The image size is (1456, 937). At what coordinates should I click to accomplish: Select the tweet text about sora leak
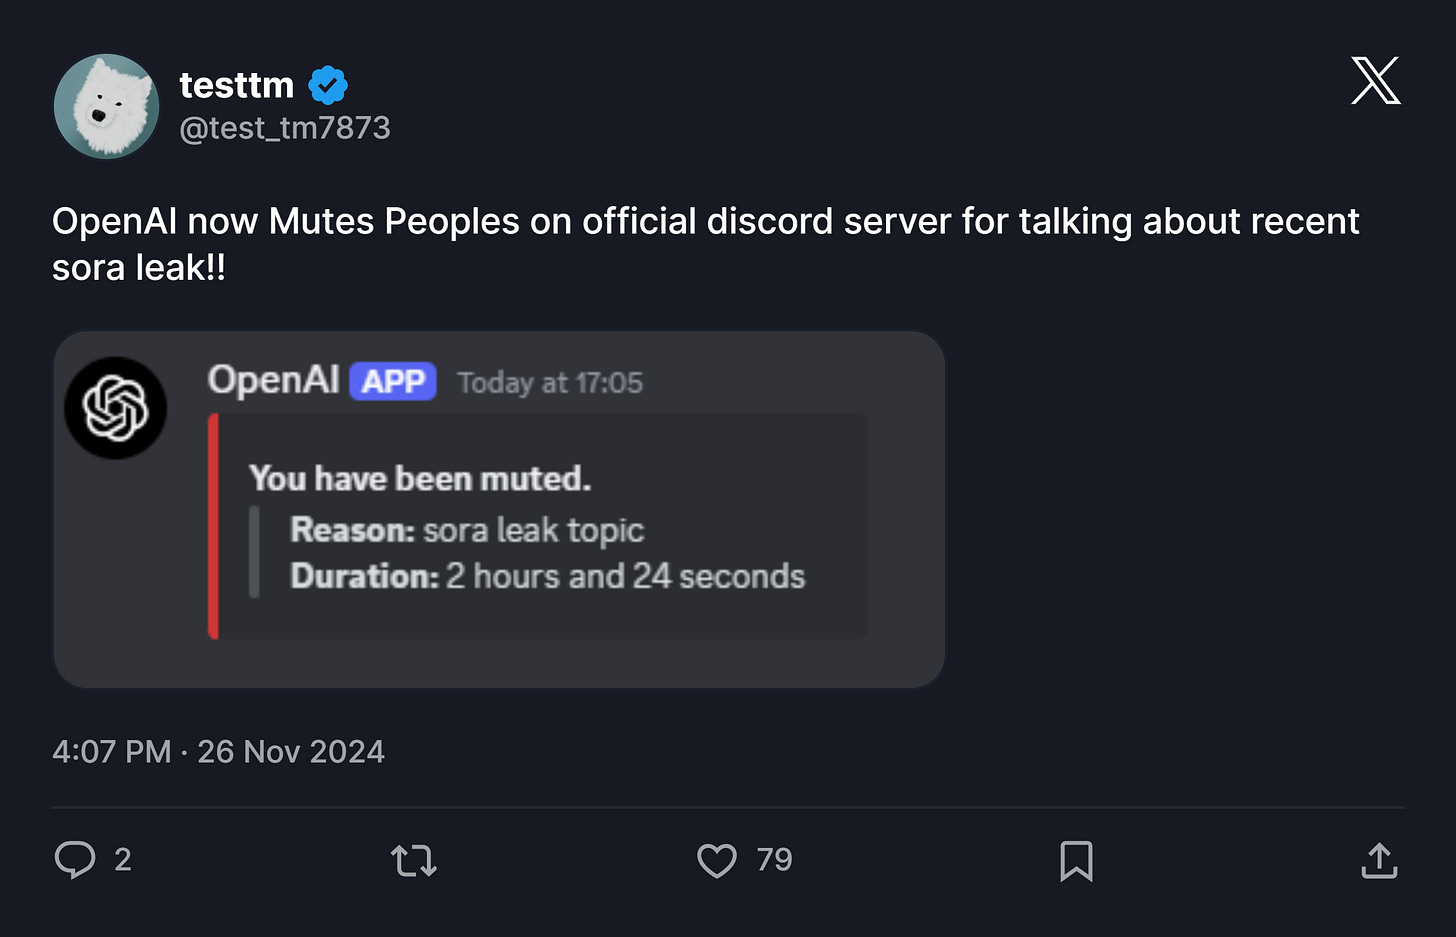pyautogui.click(x=706, y=244)
